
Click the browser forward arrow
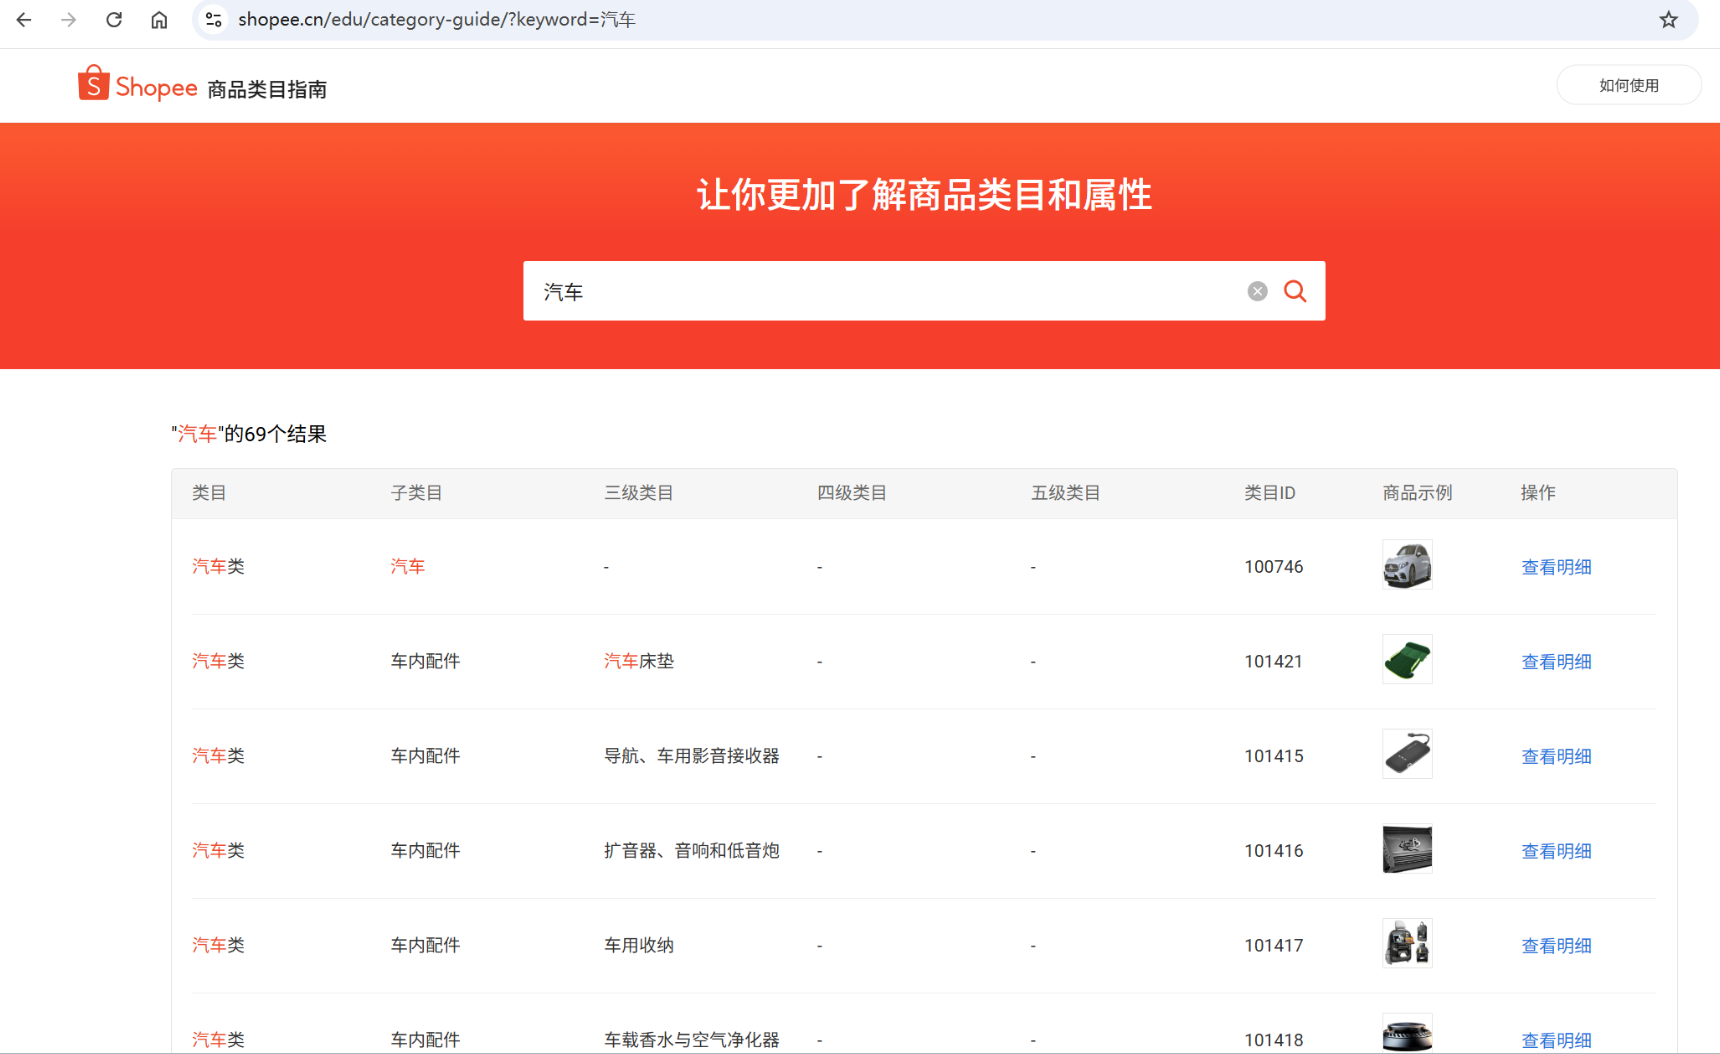(68, 20)
